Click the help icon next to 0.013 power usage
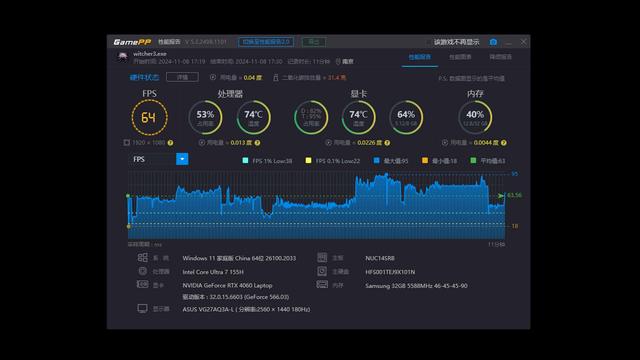The height and width of the screenshot is (360, 640). tap(257, 143)
